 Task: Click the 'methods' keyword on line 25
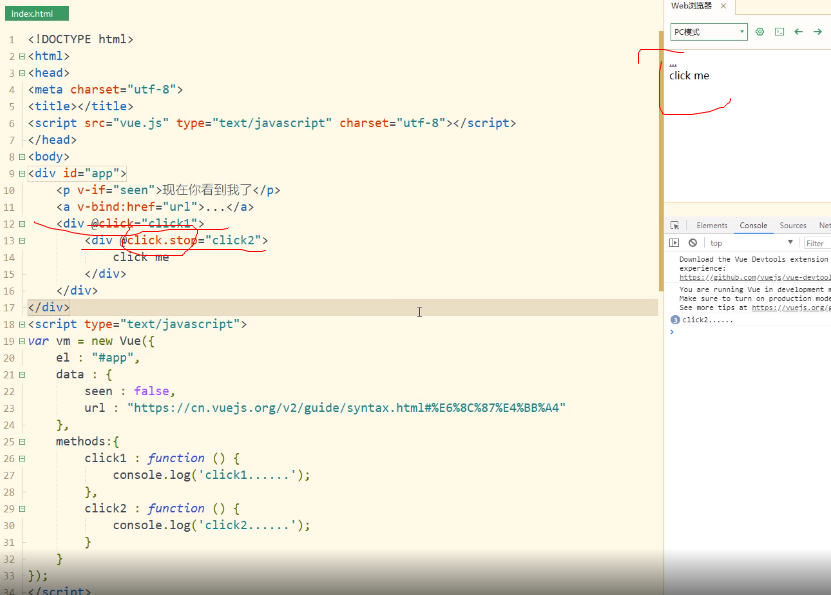(x=81, y=441)
